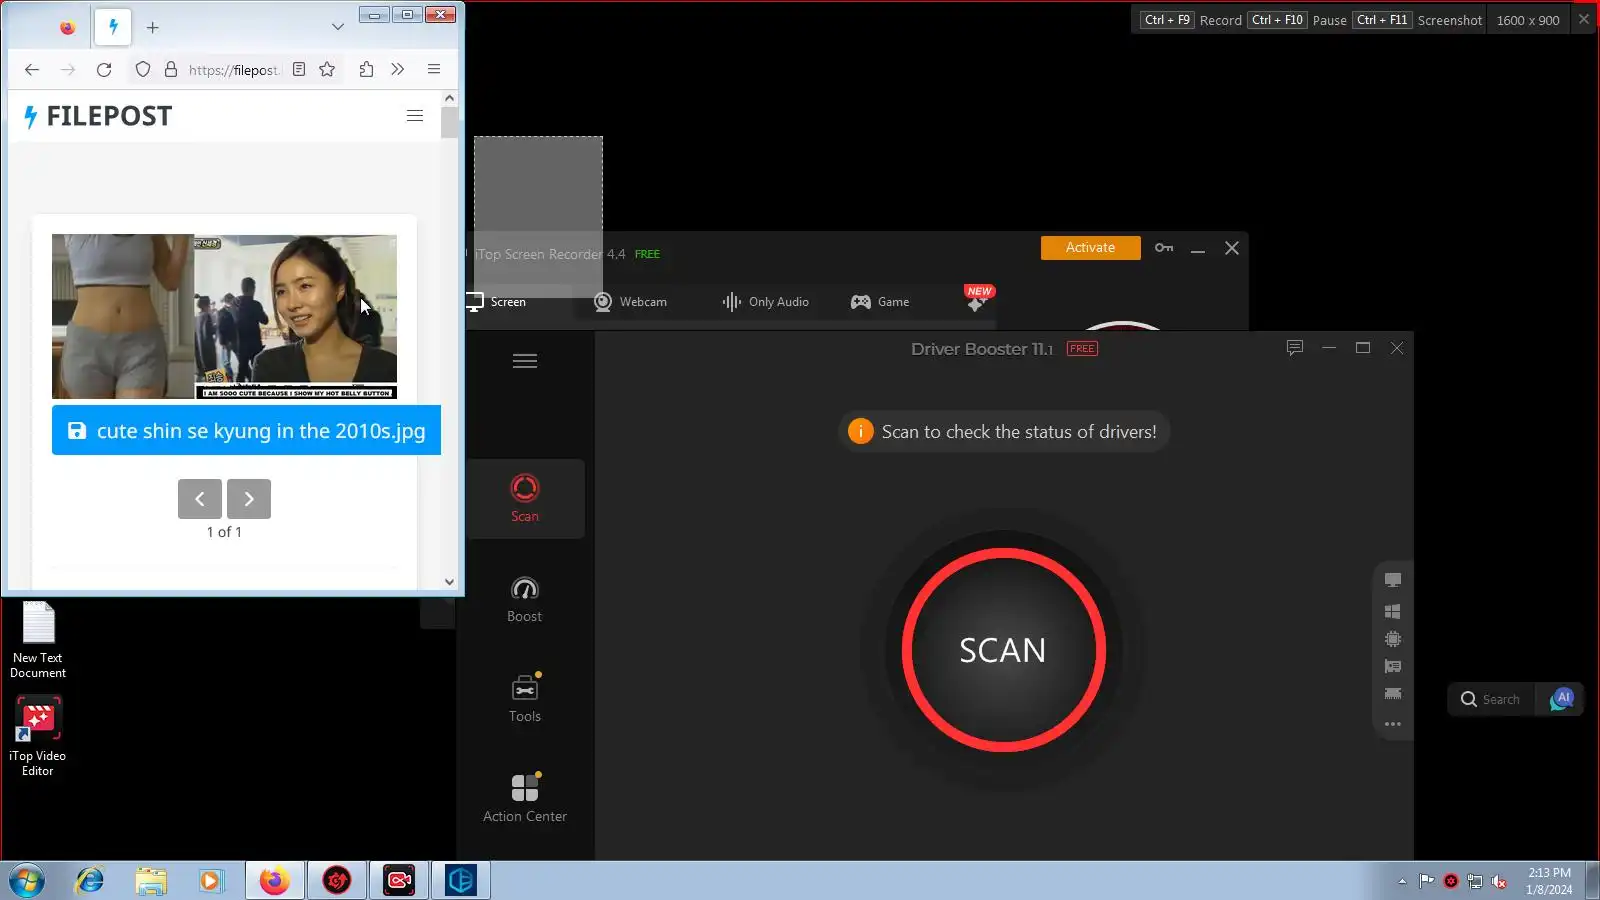The height and width of the screenshot is (900, 1600).
Task: Switch to the Only Audio tab
Action: click(766, 302)
